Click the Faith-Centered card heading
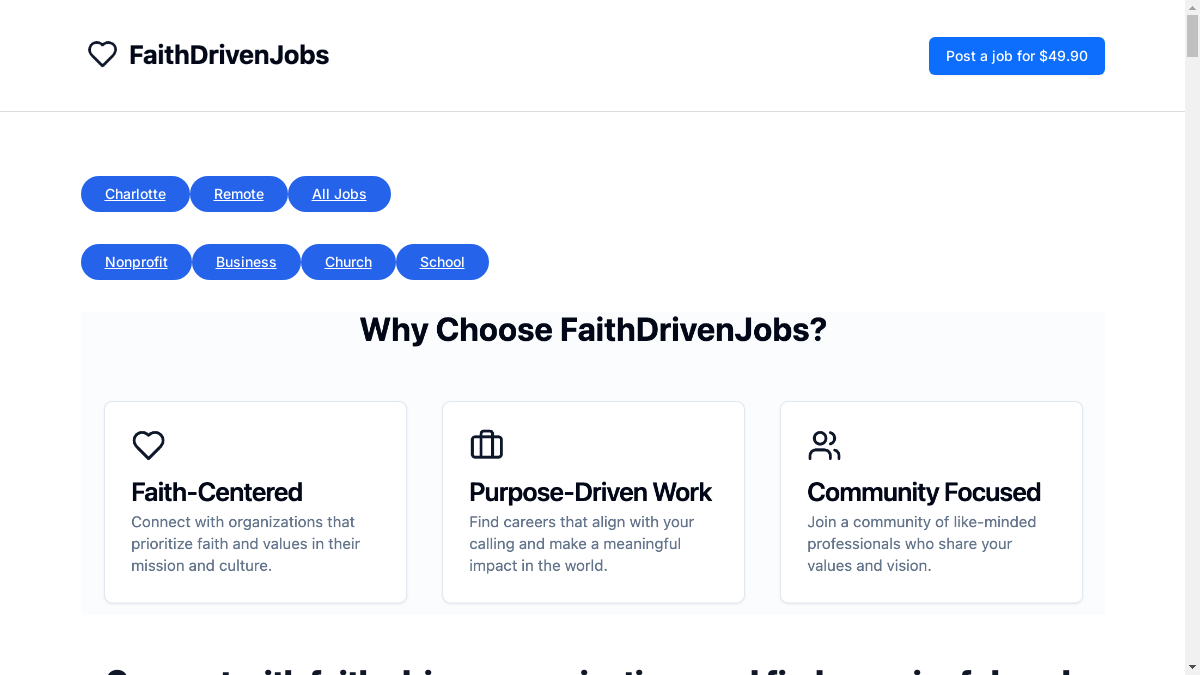Viewport: 1200px width, 675px height. pyautogui.click(x=217, y=492)
